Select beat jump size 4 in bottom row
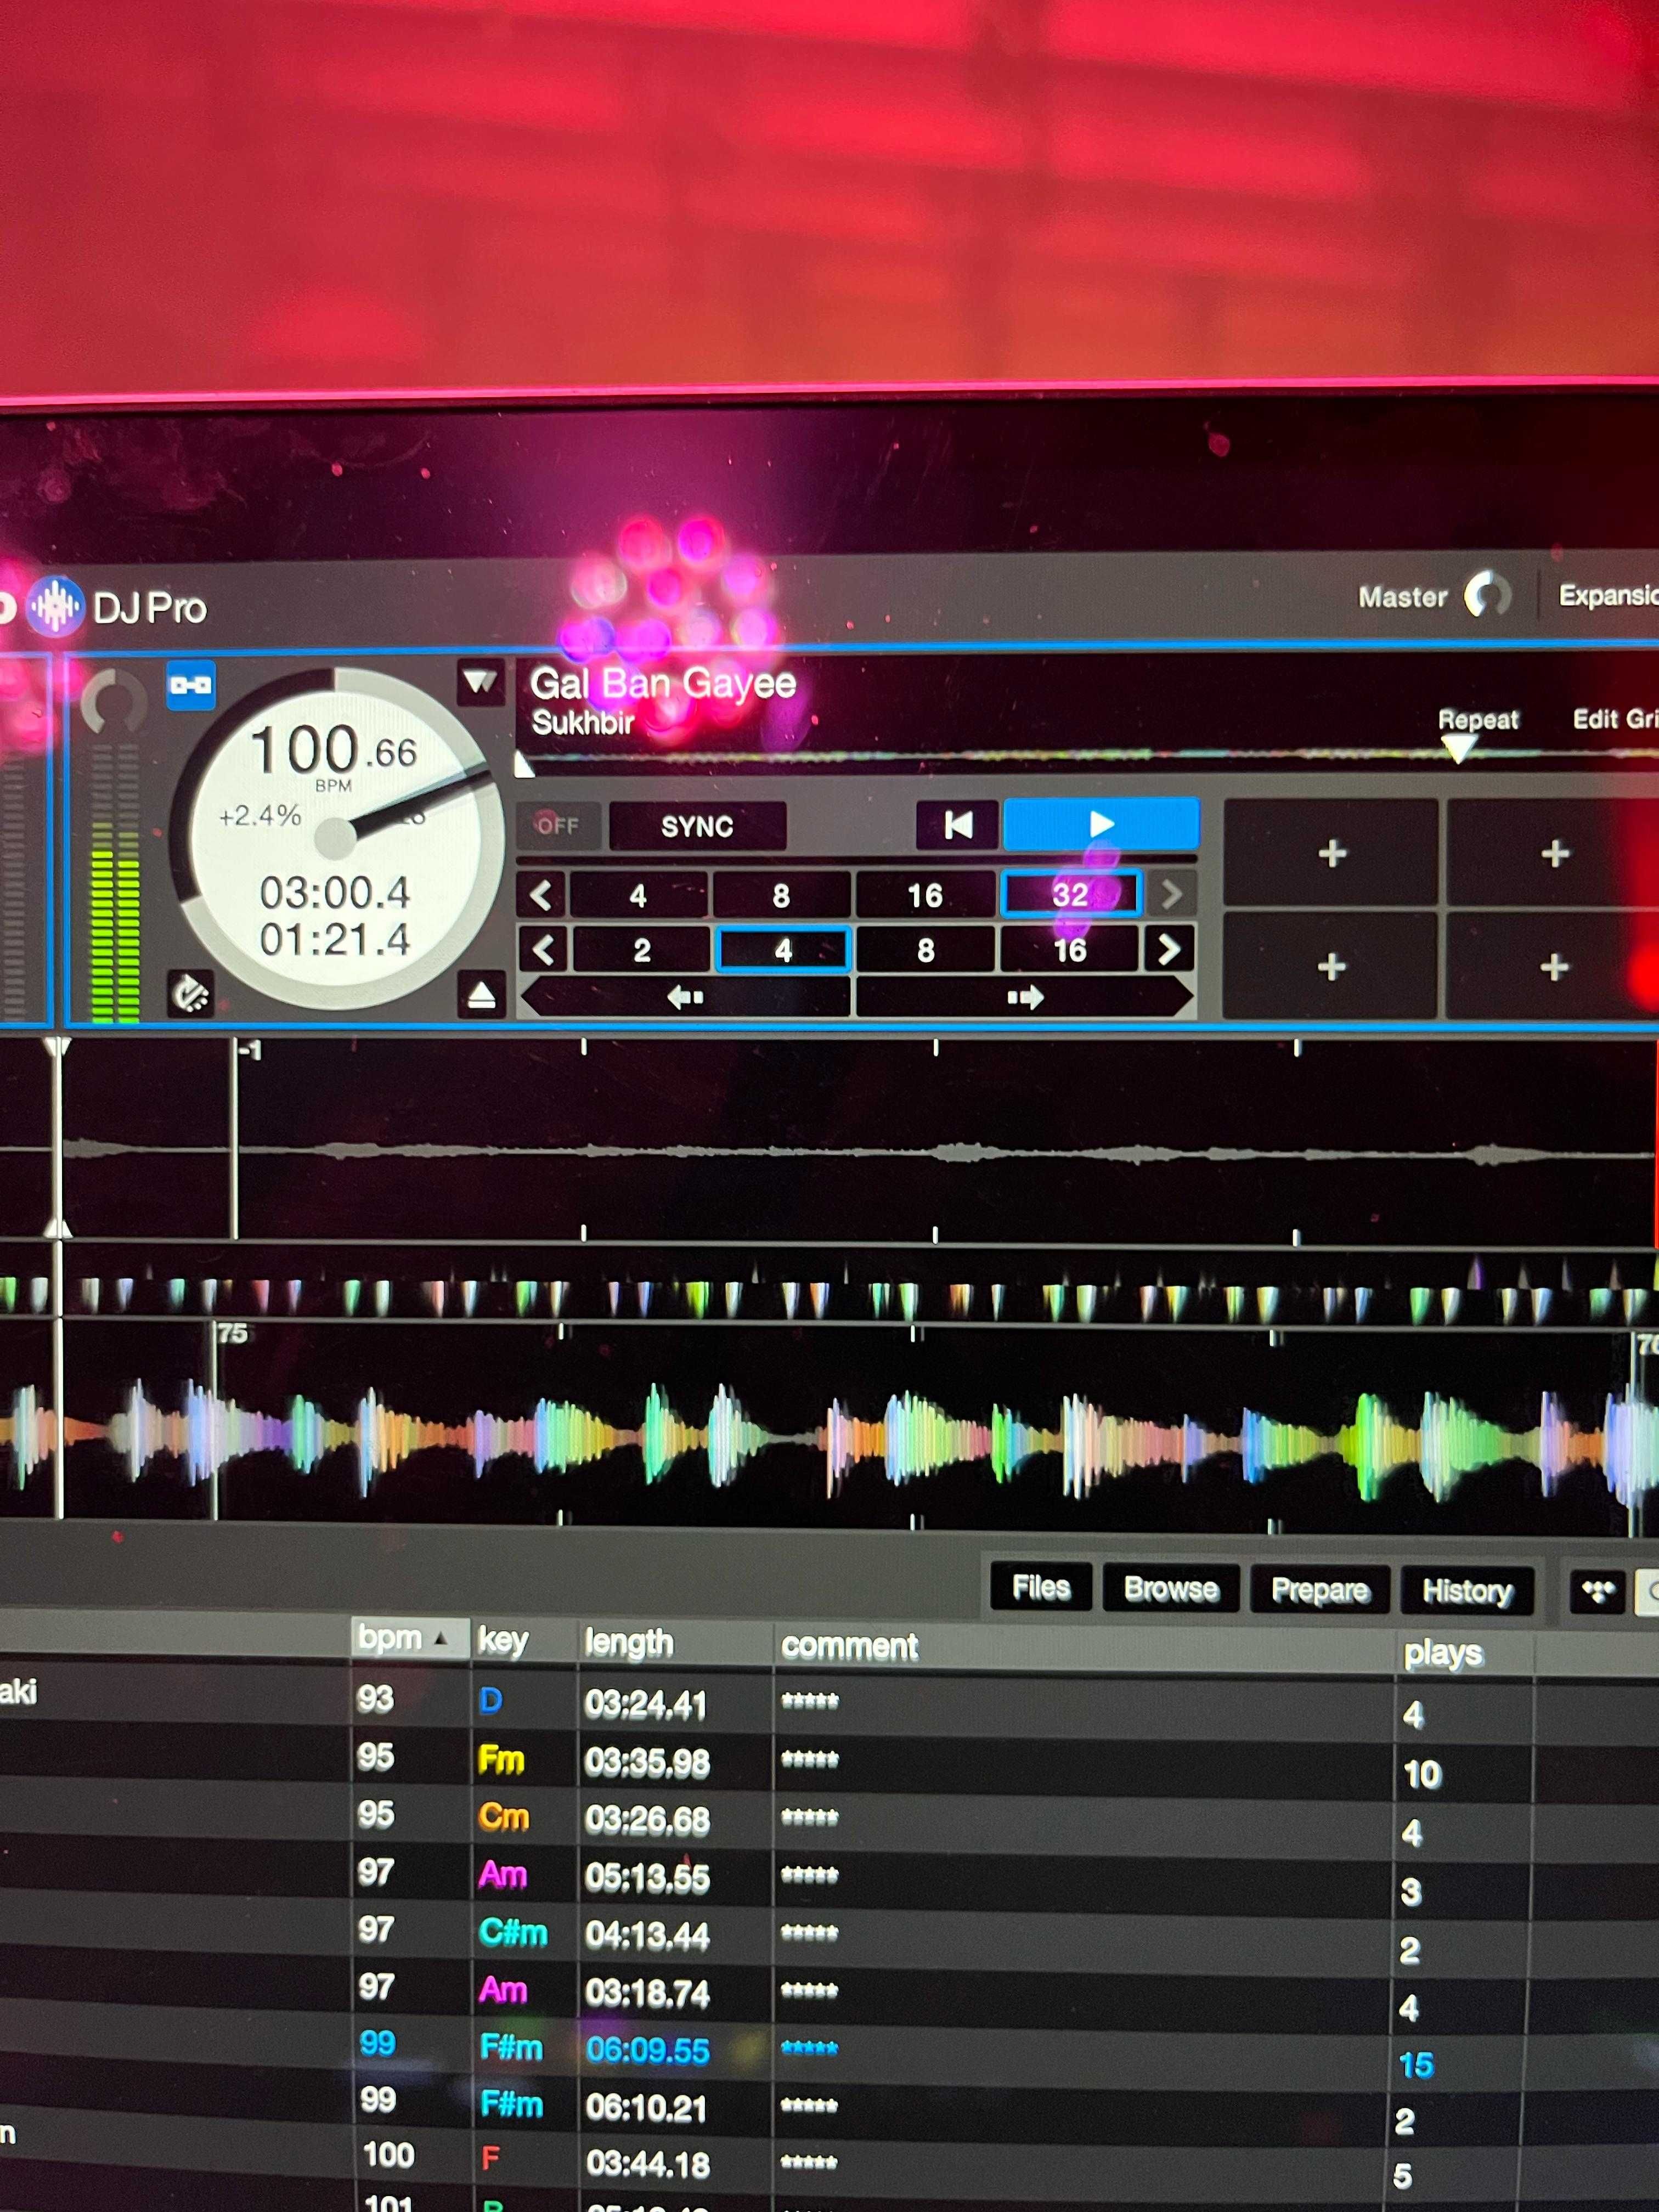 coord(783,949)
